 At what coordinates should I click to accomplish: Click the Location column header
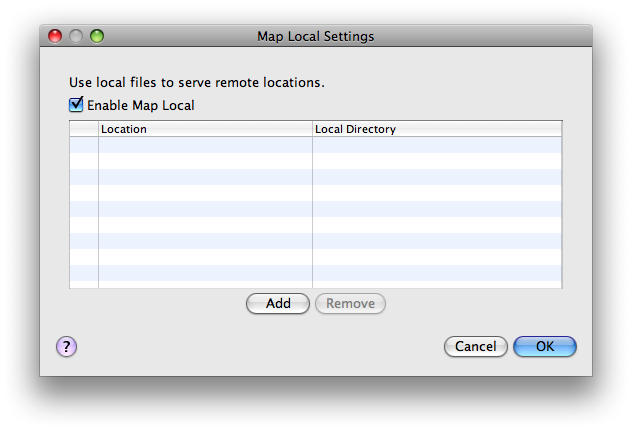pyautogui.click(x=205, y=129)
